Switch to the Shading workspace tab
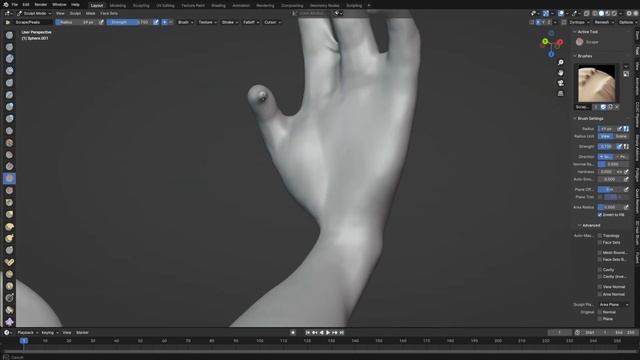The width and height of the screenshot is (640, 360). pyautogui.click(x=218, y=6)
